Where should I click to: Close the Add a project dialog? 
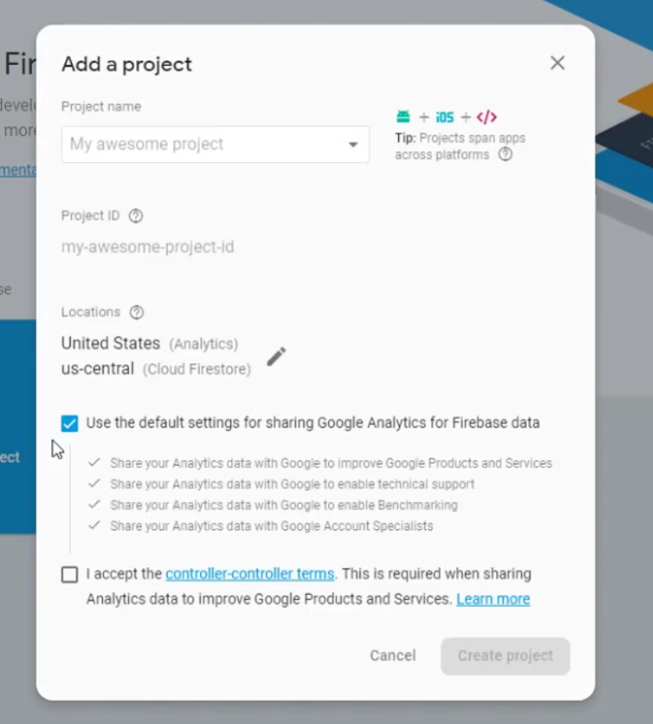tap(557, 63)
